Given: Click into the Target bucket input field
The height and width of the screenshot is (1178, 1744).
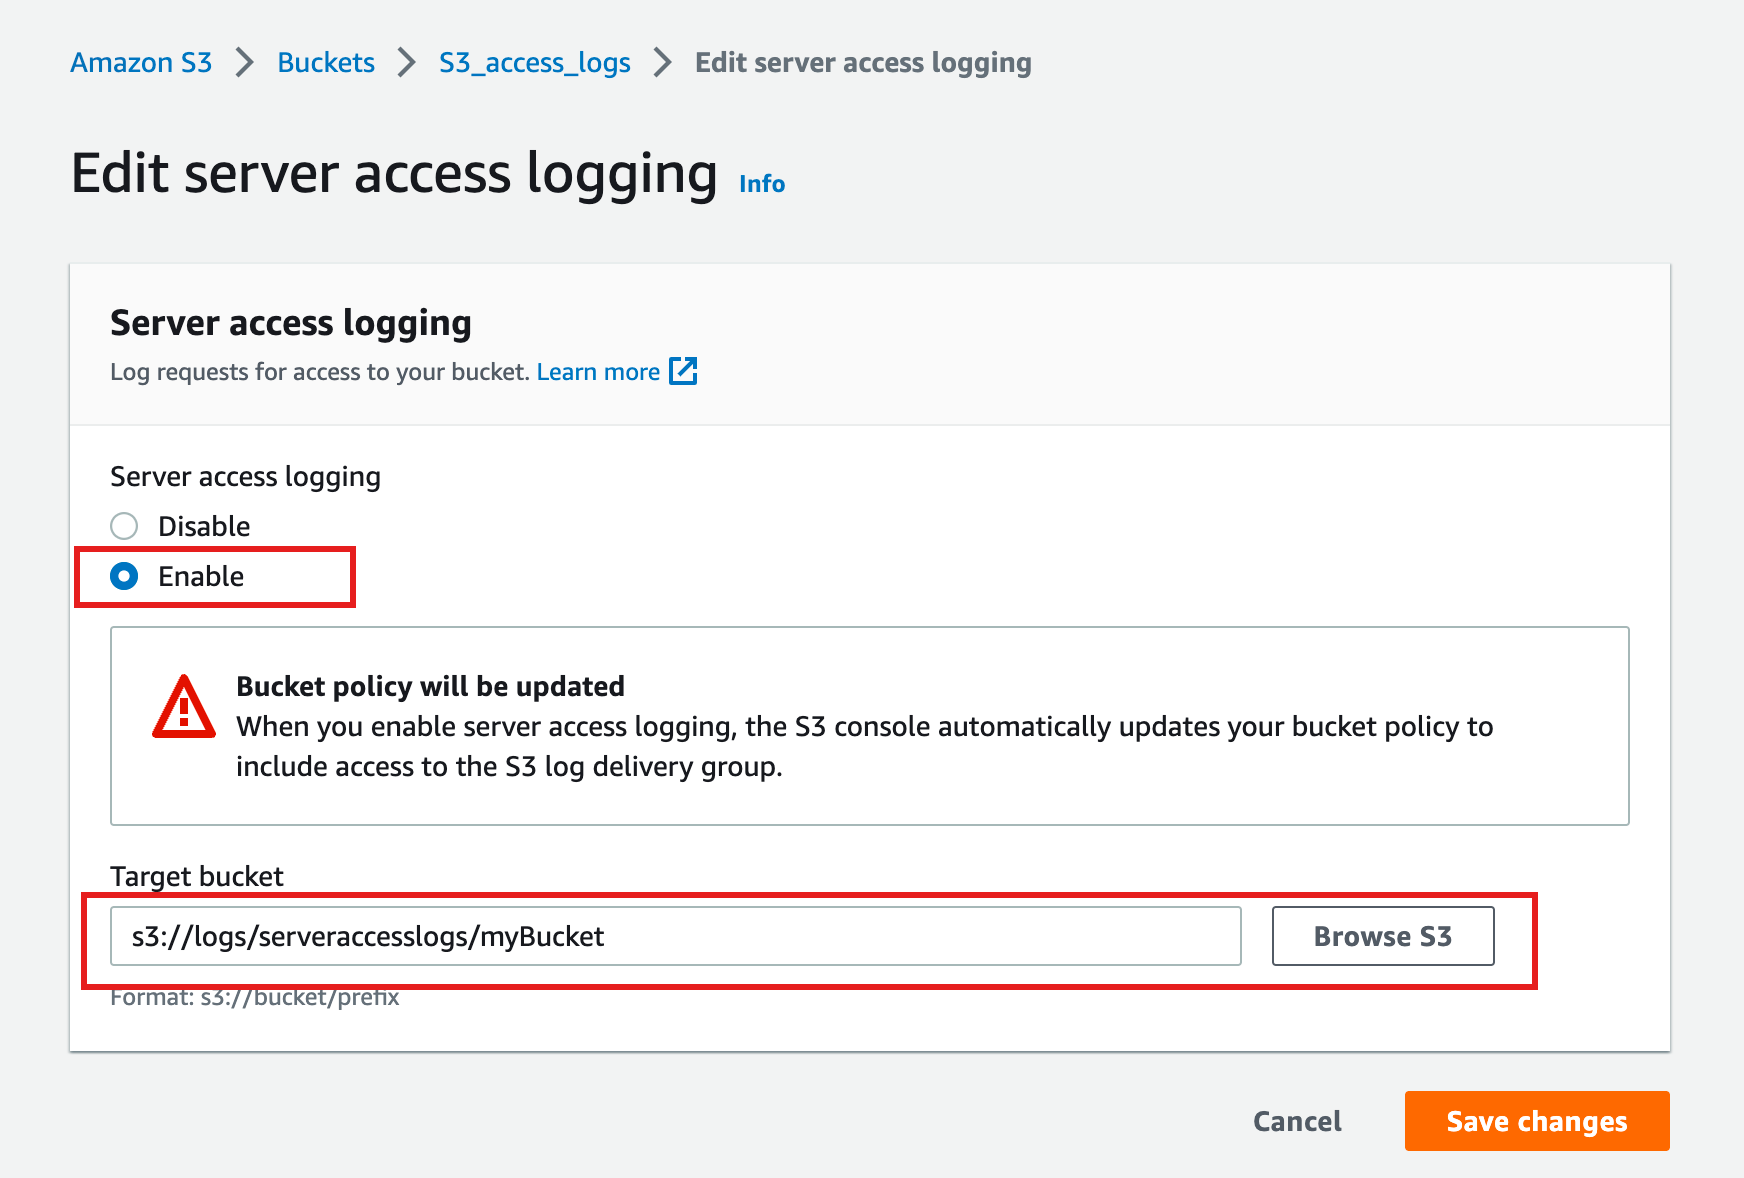Looking at the screenshot, I should pos(675,936).
